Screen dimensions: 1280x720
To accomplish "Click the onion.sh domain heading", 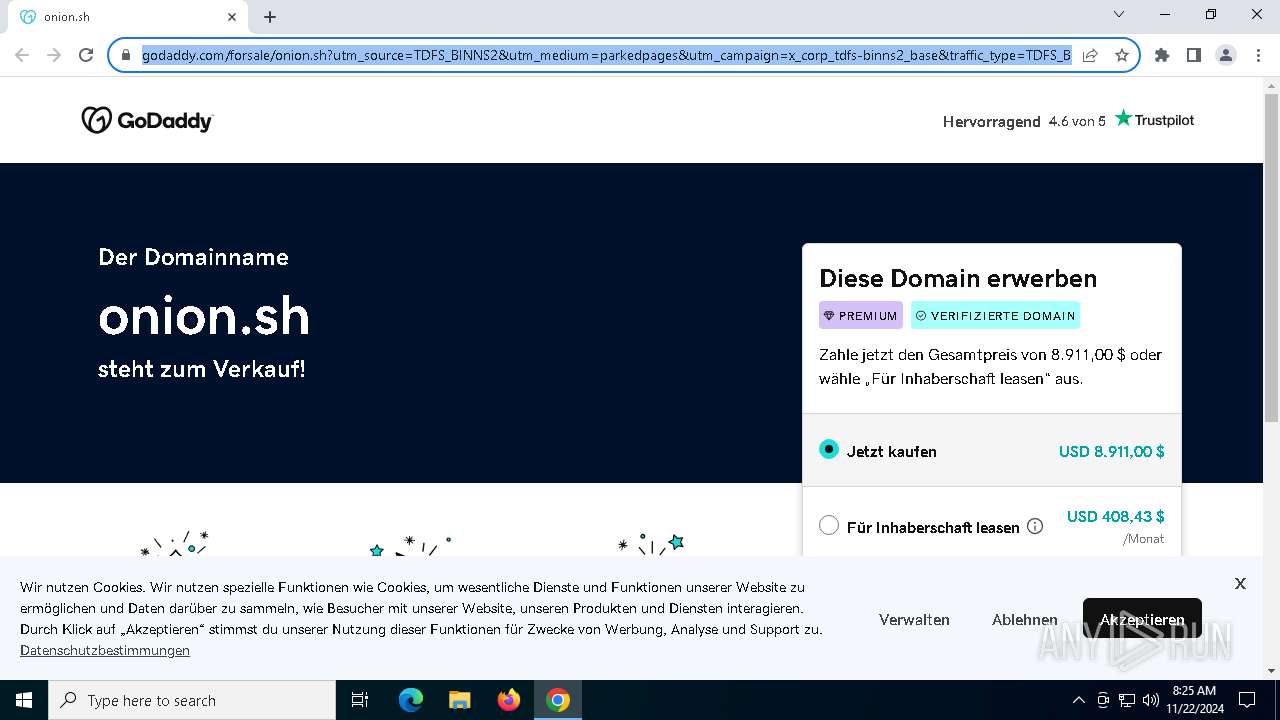I will coord(204,316).
